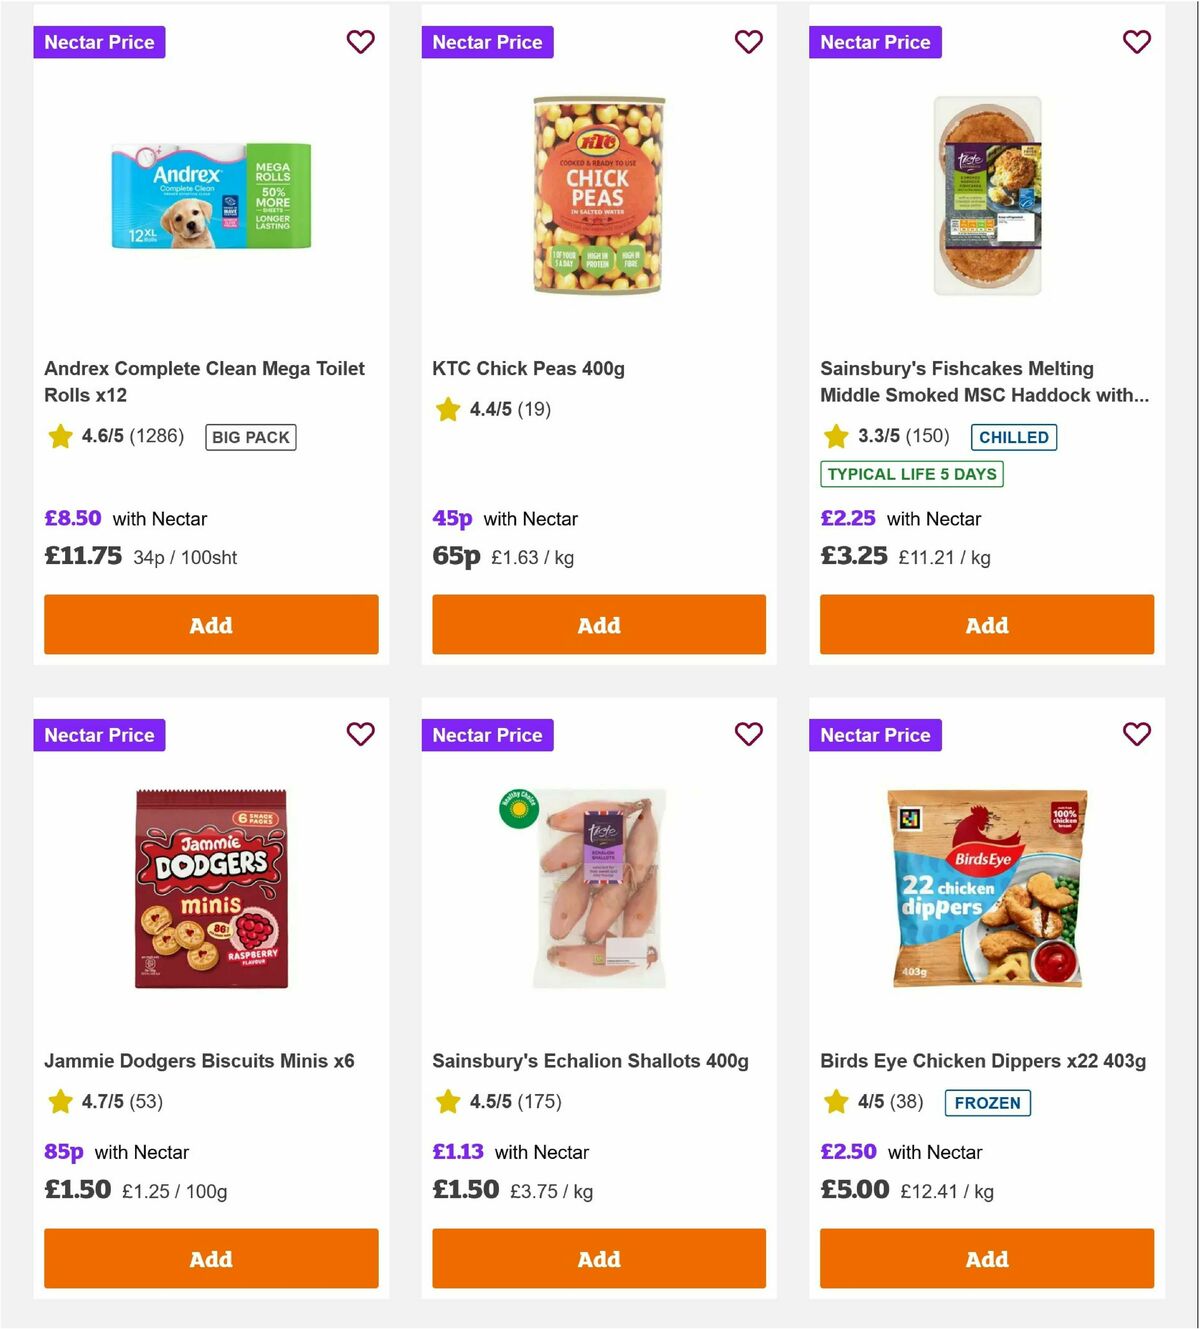Viewport: 1200px width, 1329px height.
Task: Click heart icon on KTC Chick Peas card
Action: [748, 42]
